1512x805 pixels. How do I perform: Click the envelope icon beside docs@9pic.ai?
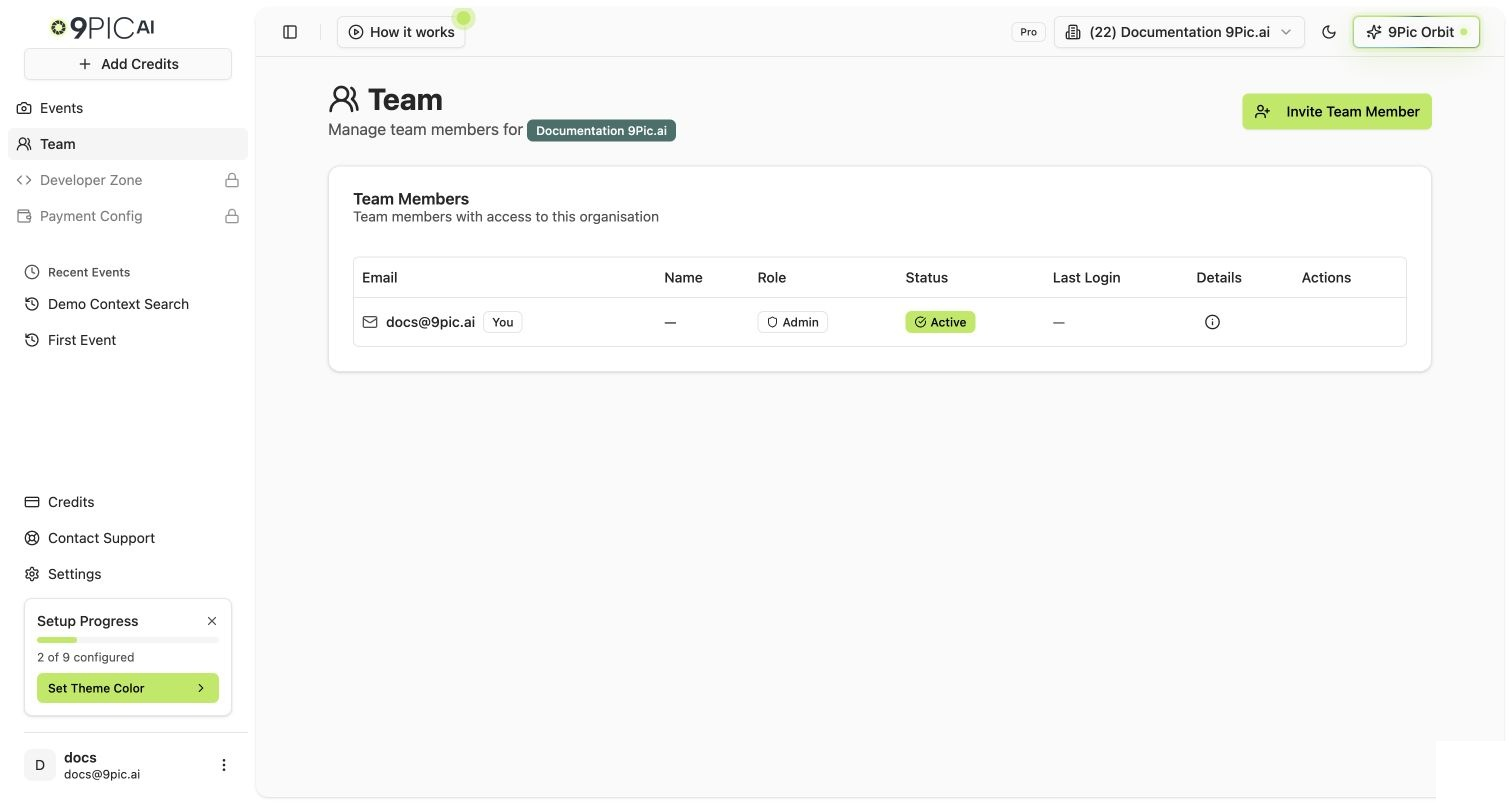370,322
